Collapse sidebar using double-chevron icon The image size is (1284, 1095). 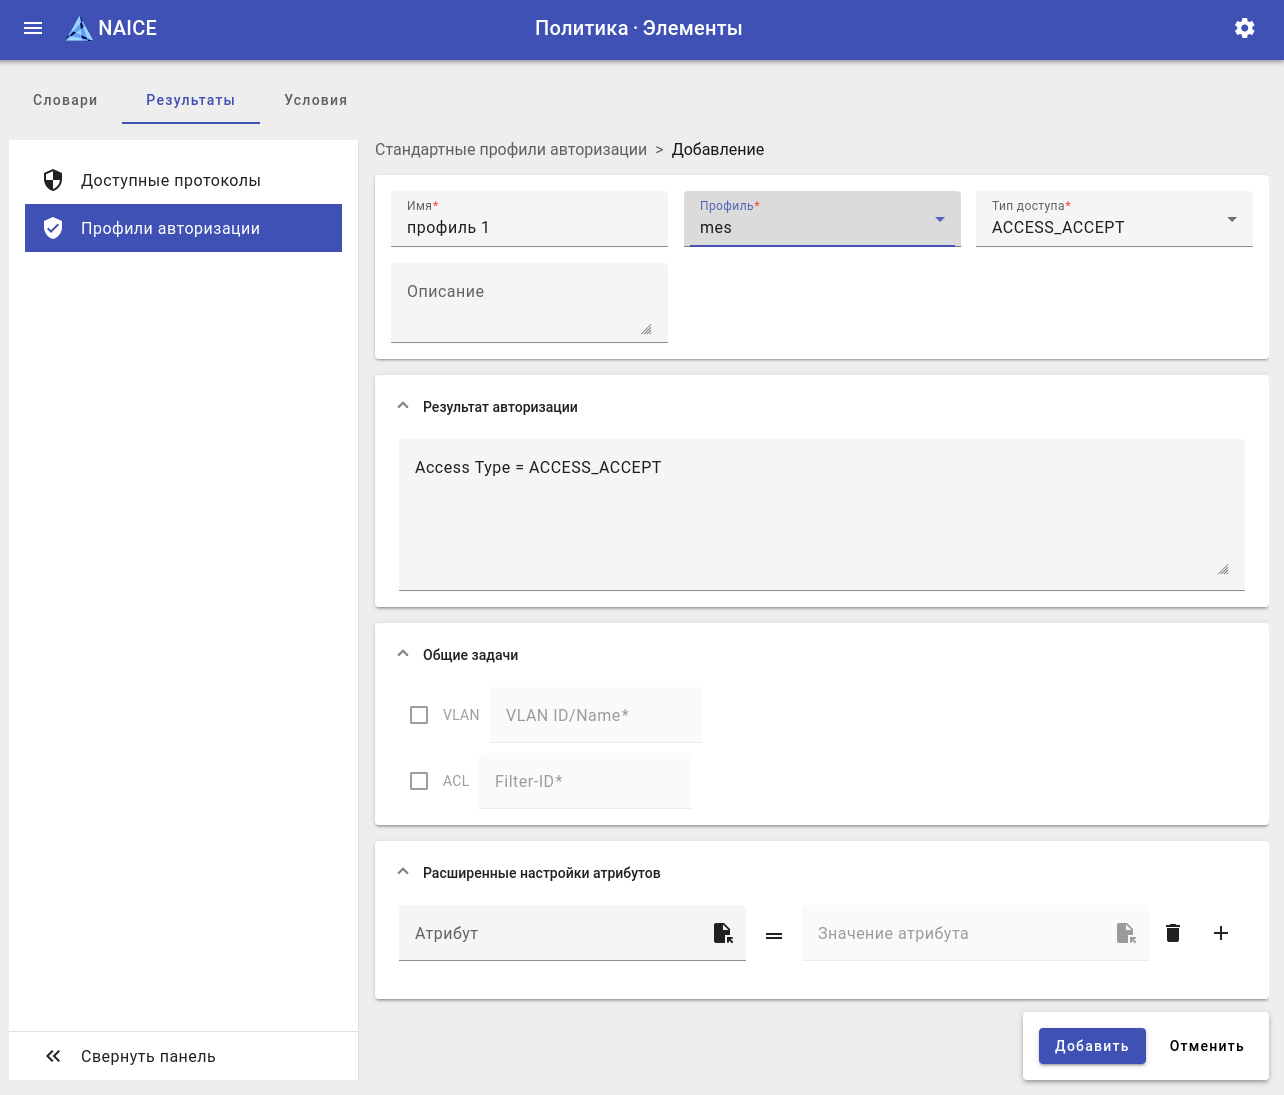click(x=53, y=1056)
